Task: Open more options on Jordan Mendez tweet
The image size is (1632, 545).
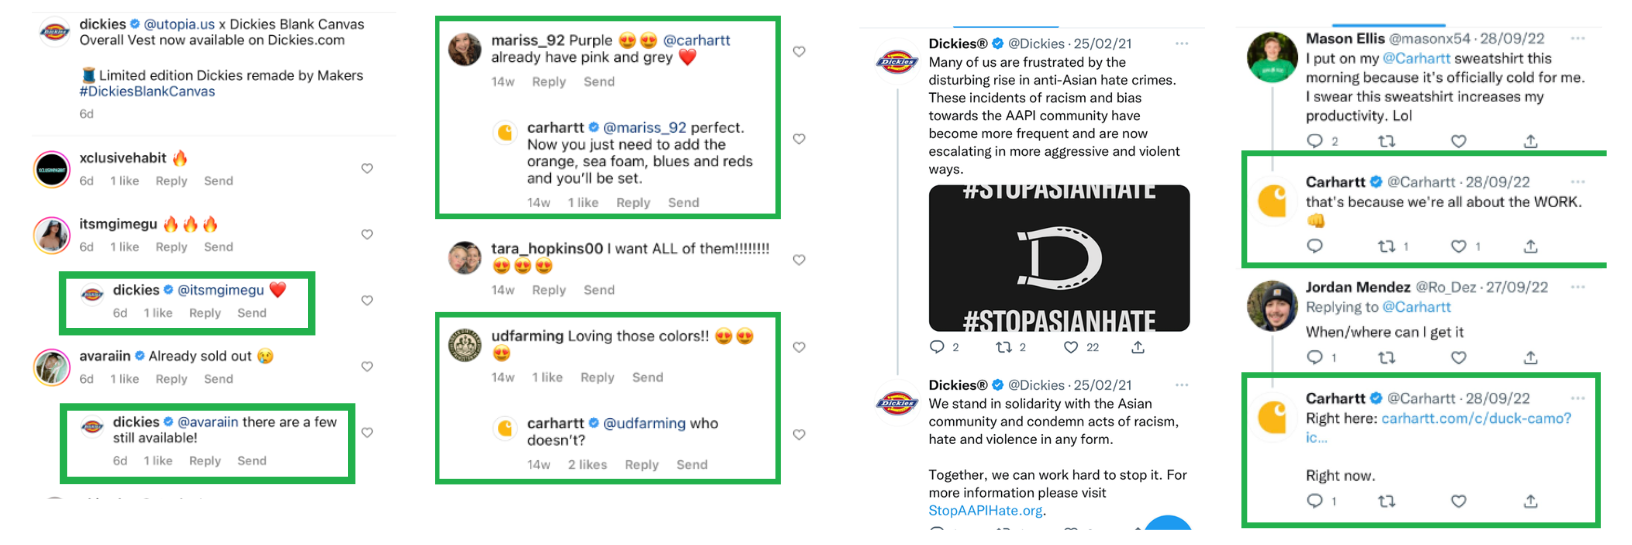Action: [1577, 287]
